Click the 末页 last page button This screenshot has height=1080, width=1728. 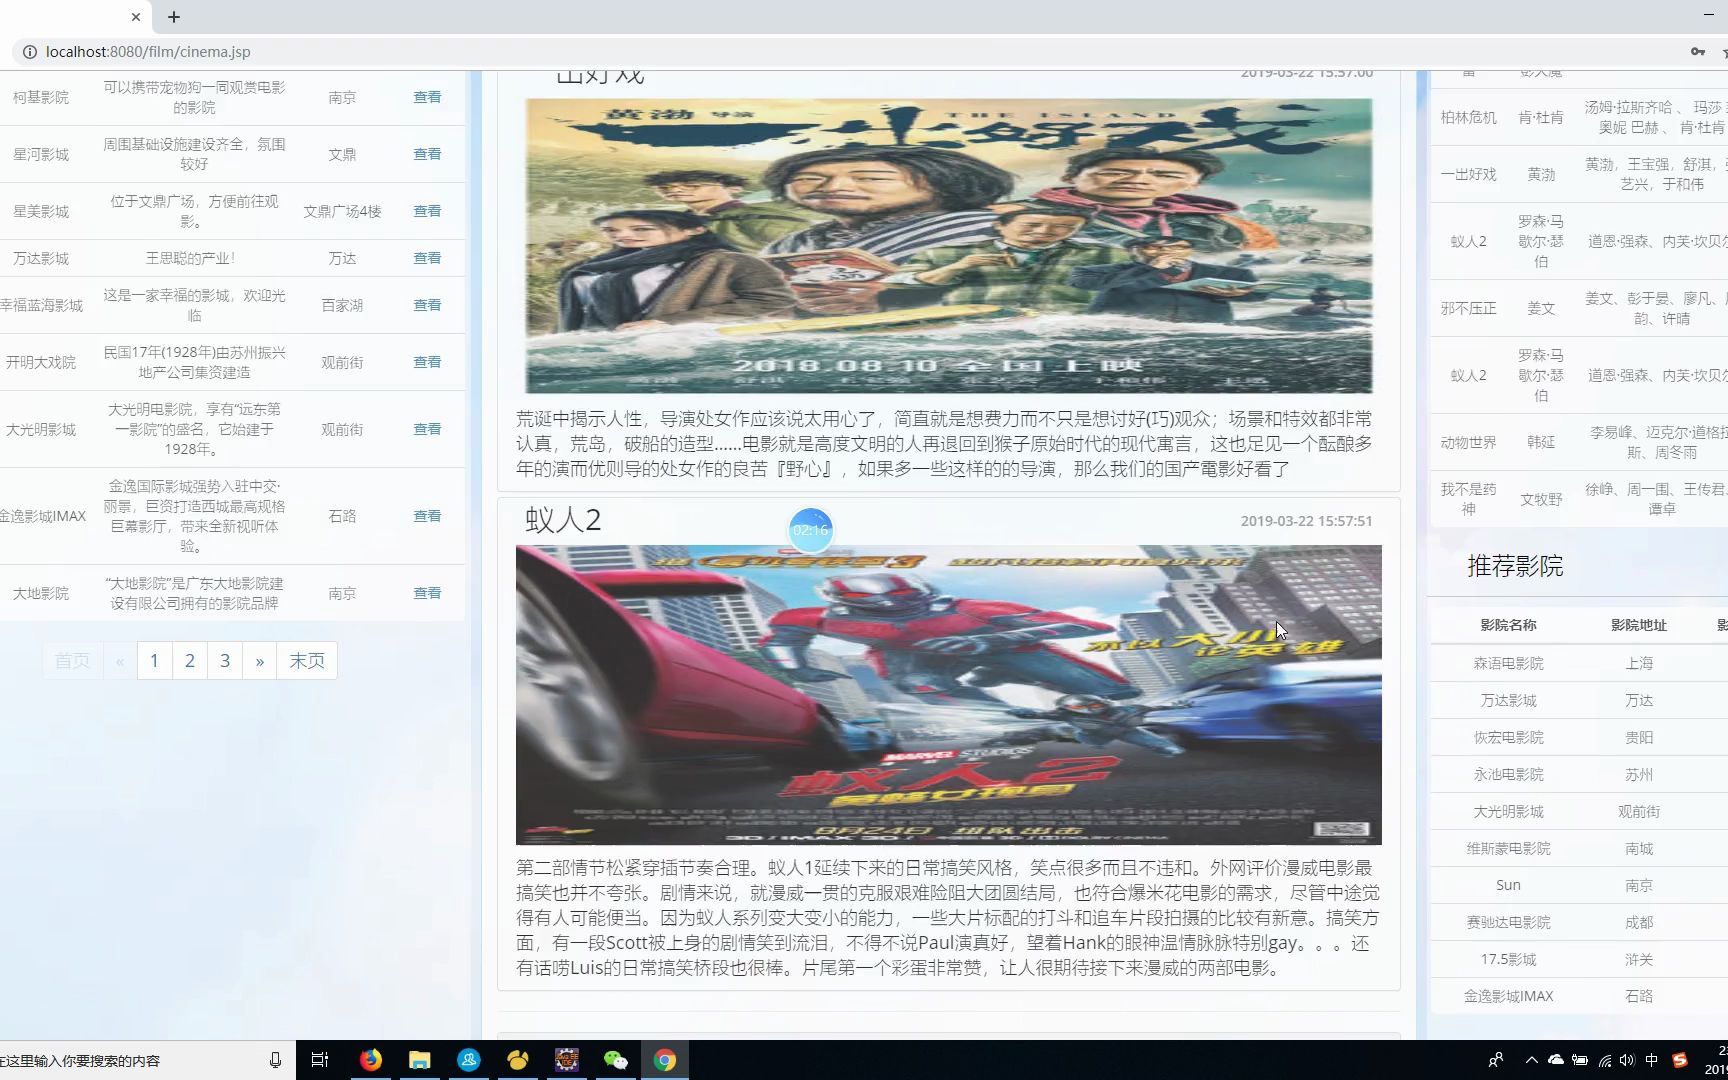307,660
